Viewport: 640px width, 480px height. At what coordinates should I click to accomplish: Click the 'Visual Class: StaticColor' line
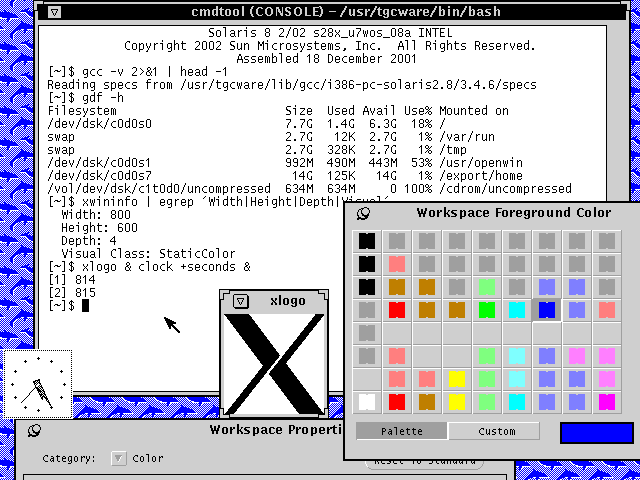click(148, 254)
